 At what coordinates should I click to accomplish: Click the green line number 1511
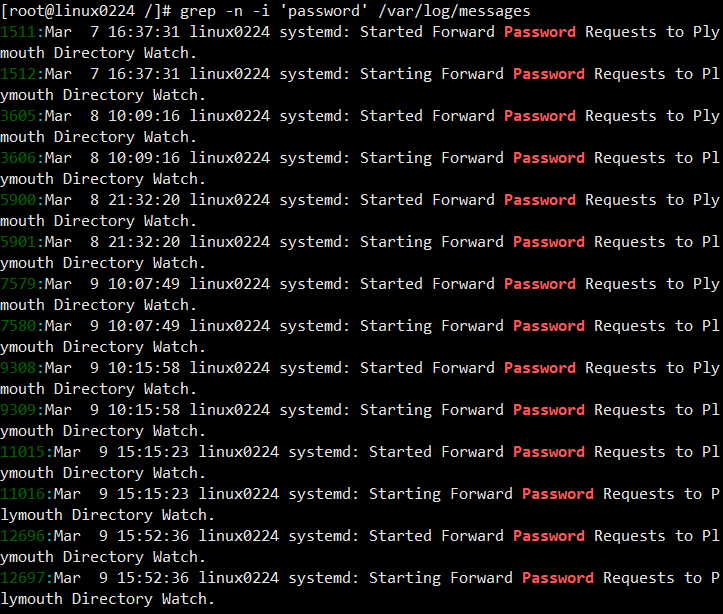coord(18,32)
